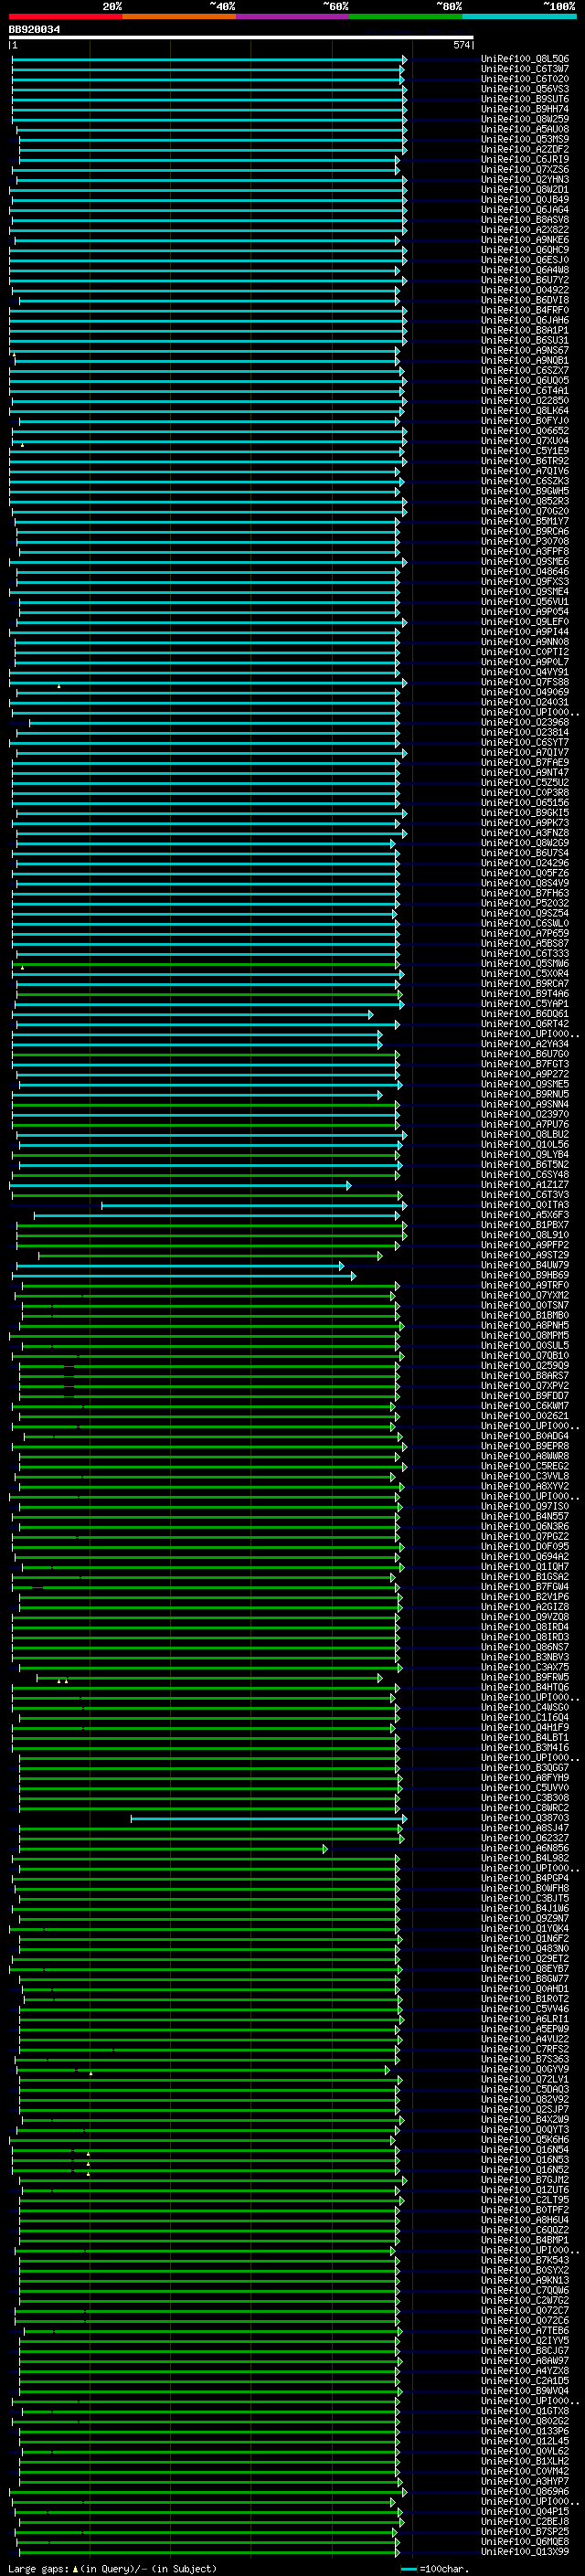Select the query name BB920034
This screenshot has height=2576, width=585.
pos(34,30)
